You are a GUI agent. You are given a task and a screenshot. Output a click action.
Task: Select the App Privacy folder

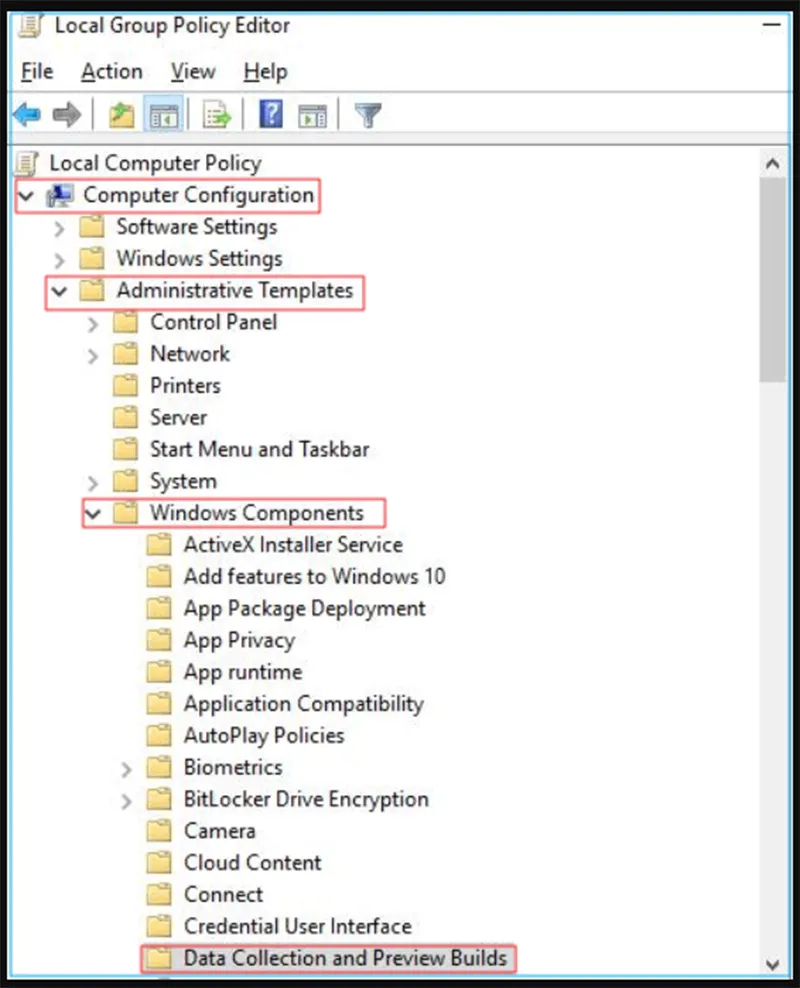coord(239,640)
